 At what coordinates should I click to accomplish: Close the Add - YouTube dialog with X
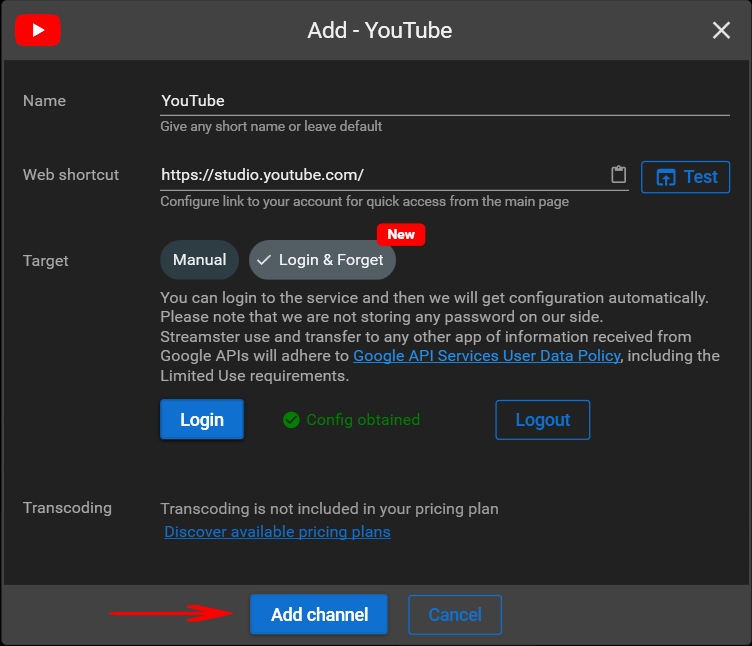click(x=721, y=31)
